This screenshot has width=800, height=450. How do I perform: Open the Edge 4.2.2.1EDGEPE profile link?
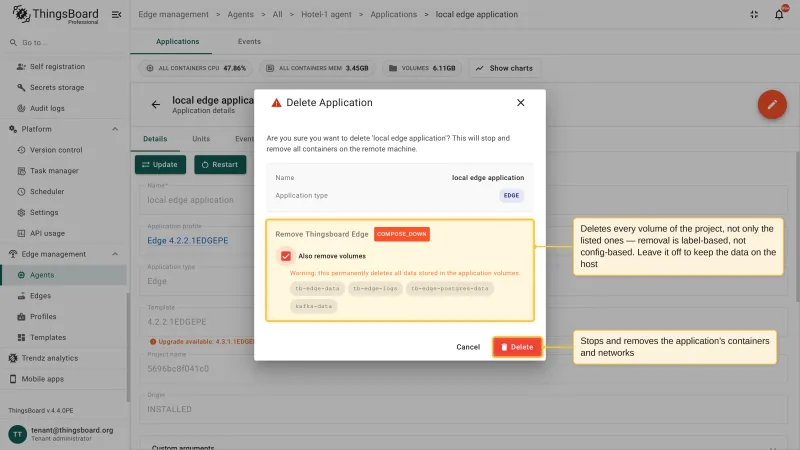tap(188, 241)
